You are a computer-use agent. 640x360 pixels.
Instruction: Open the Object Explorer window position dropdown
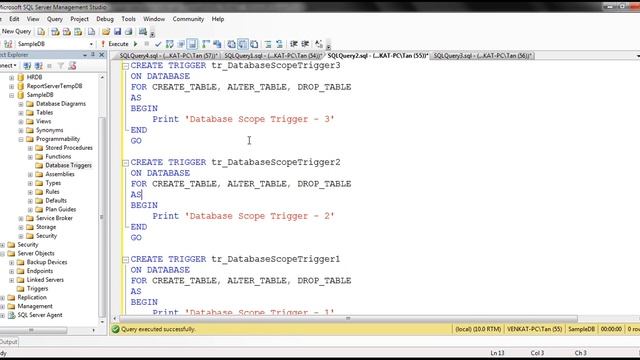click(85, 55)
